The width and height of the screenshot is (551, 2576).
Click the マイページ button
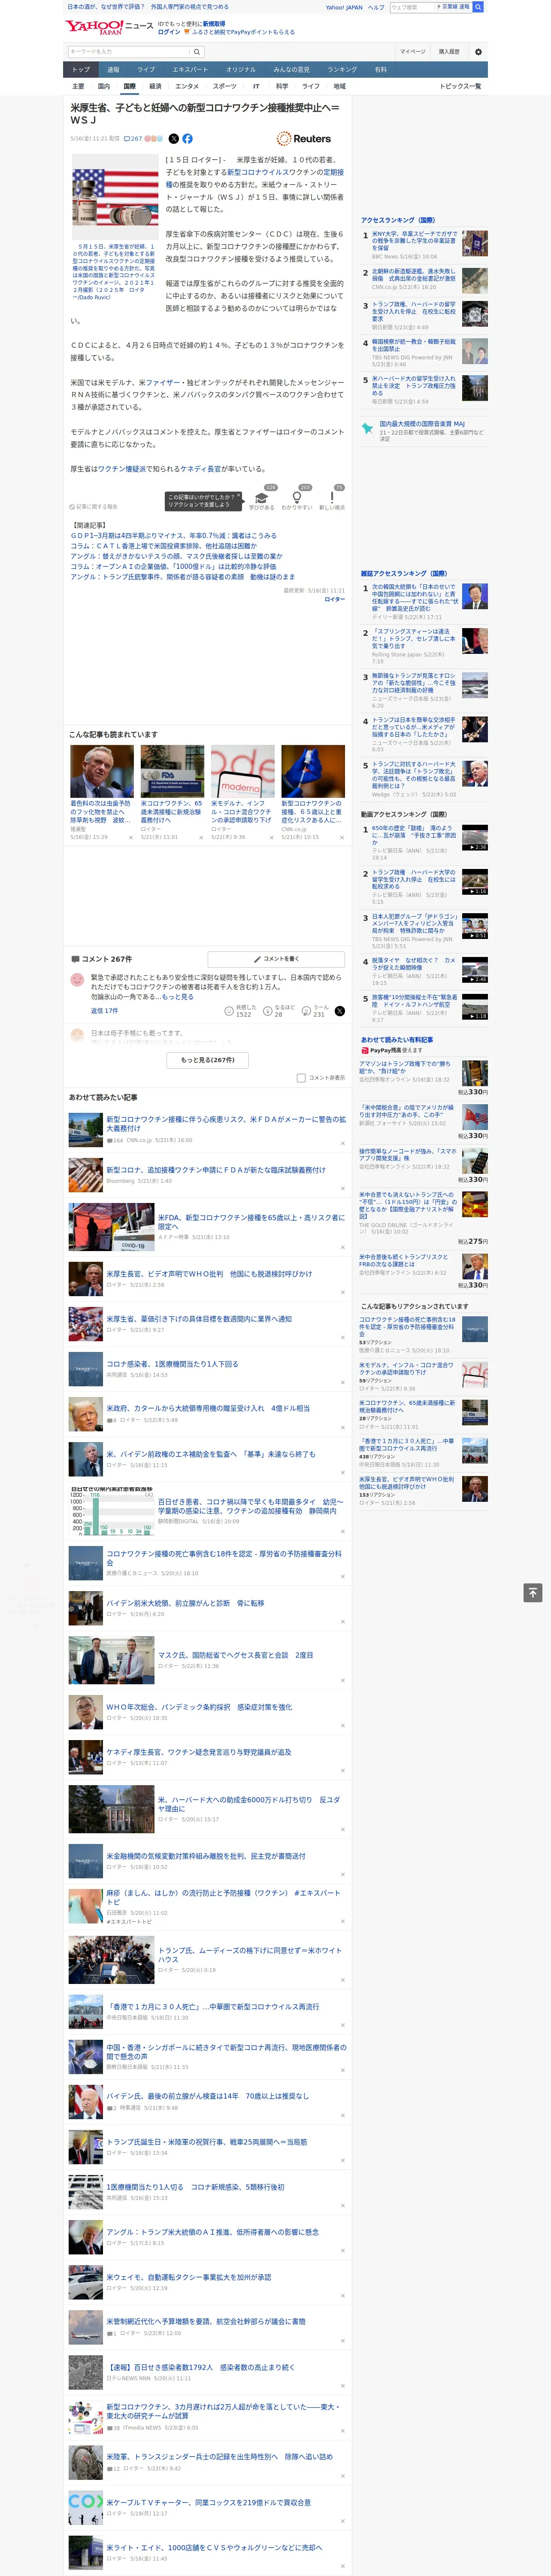413,52
